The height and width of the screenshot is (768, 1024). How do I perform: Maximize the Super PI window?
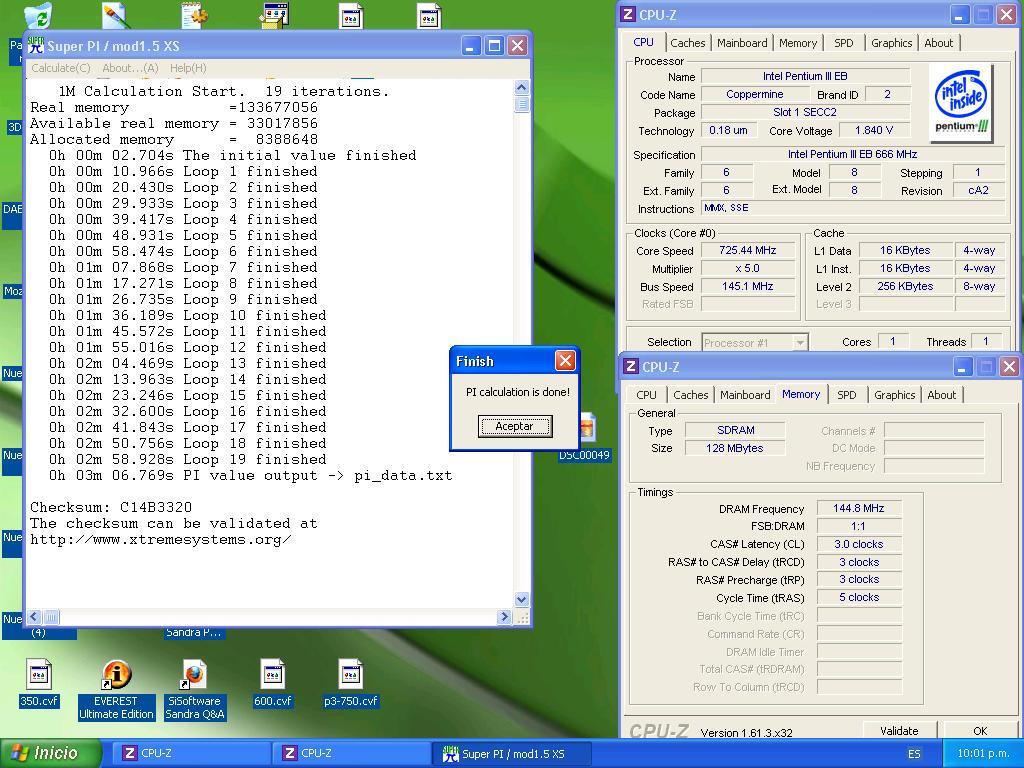point(494,46)
